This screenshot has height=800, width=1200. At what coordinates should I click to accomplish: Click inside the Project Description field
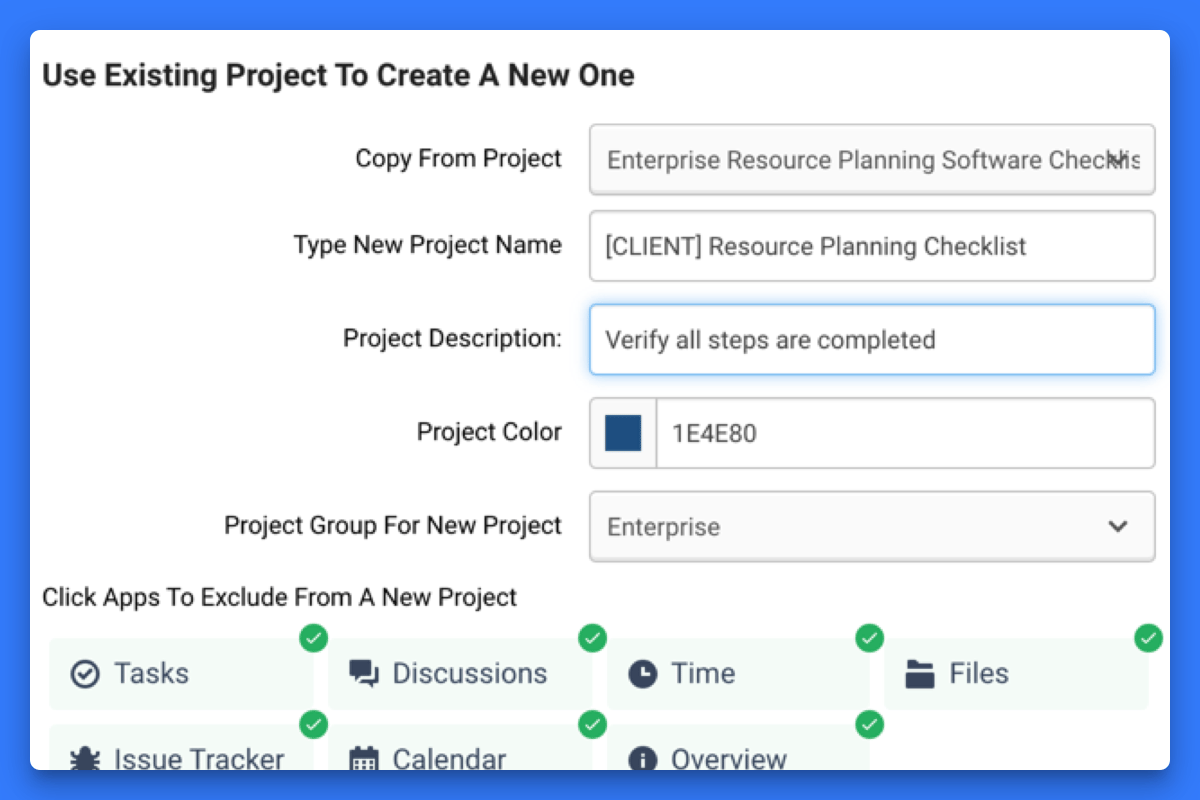tap(872, 340)
